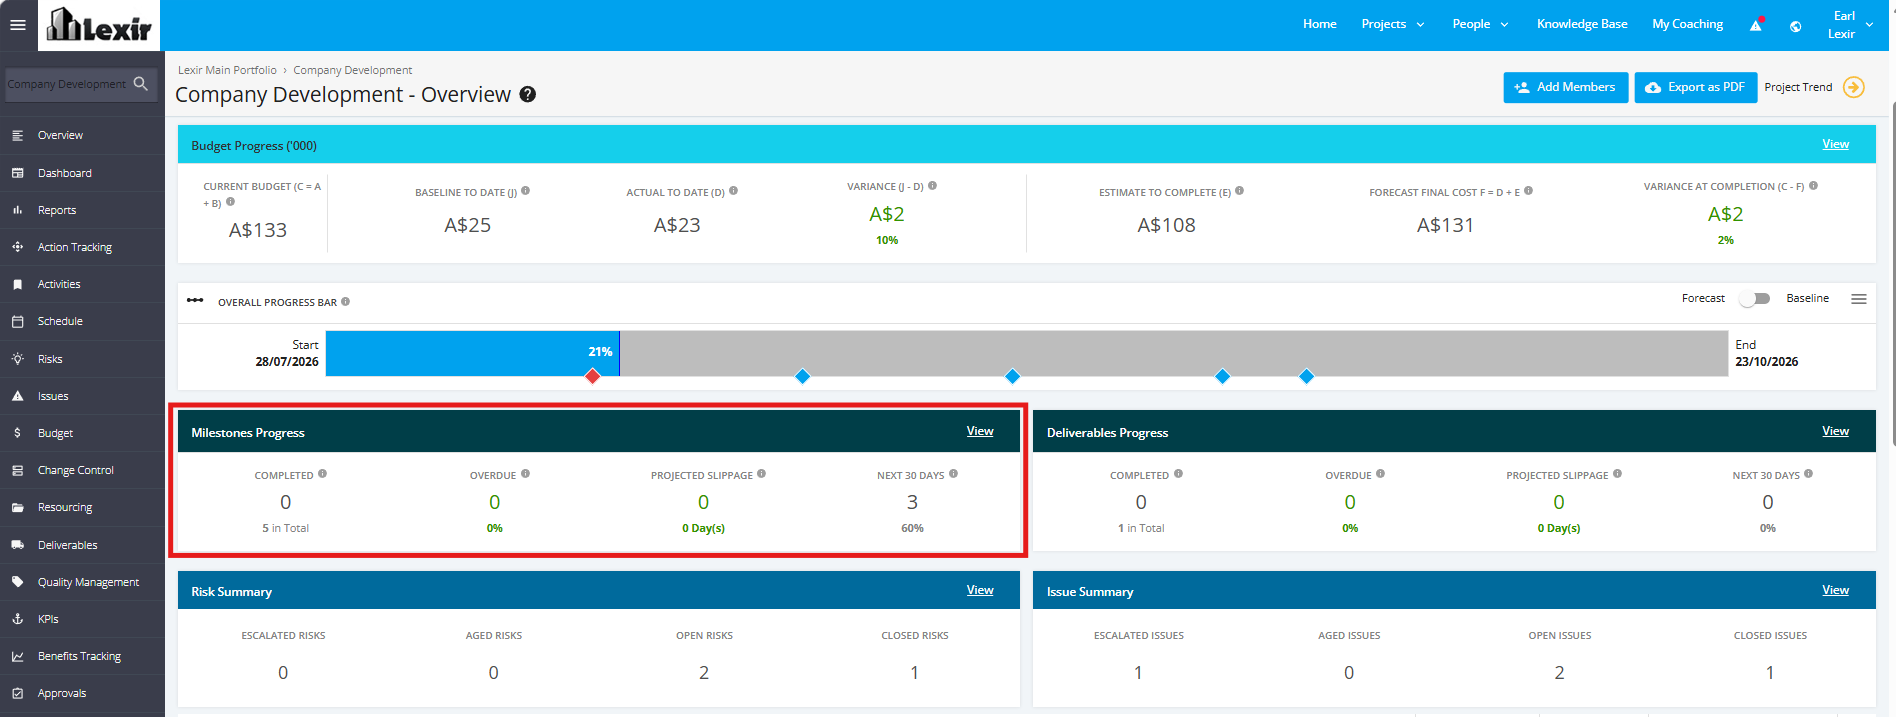The width and height of the screenshot is (1896, 717).
Task: Click the red diamond milestone marker
Action: pyautogui.click(x=593, y=376)
